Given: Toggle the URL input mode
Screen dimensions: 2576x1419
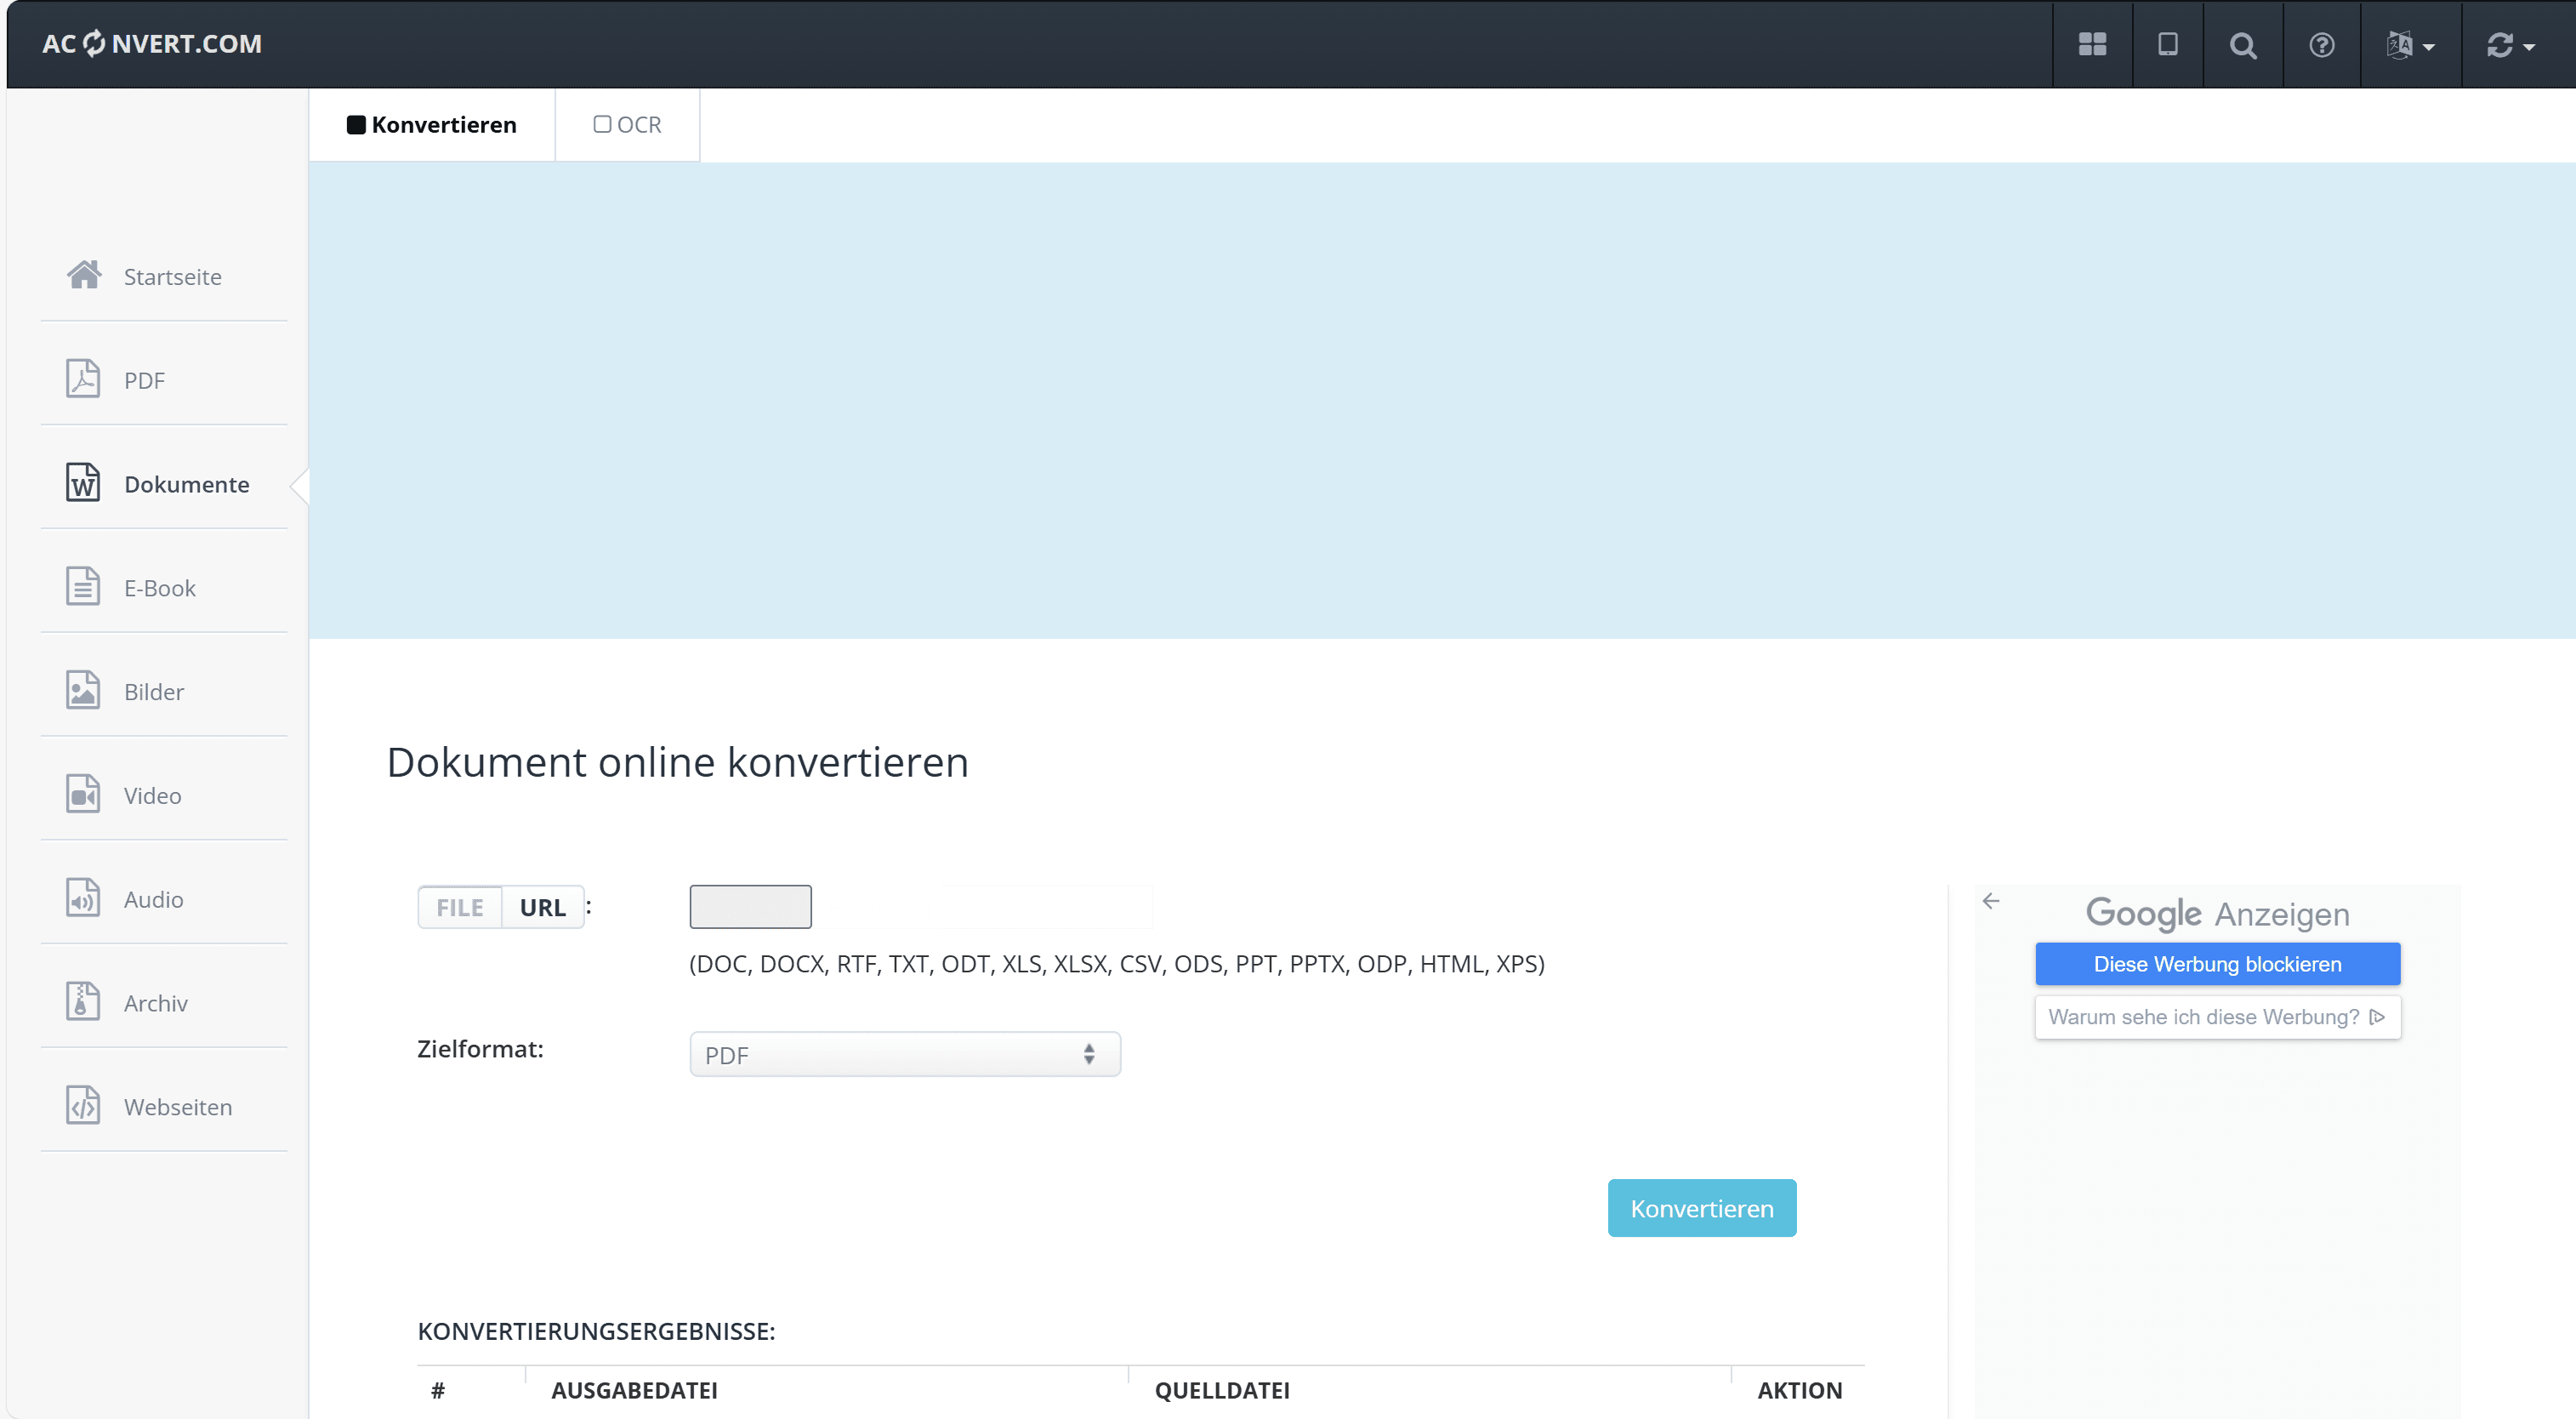Looking at the screenshot, I should click(x=541, y=907).
